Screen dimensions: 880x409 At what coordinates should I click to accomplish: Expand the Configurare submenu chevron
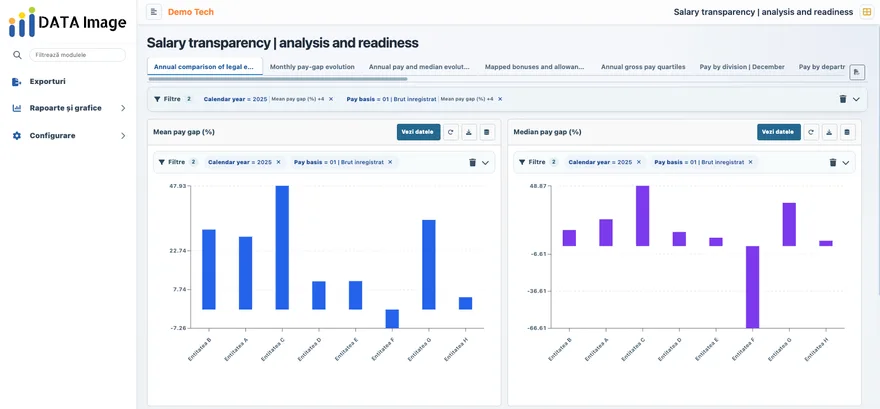click(123, 136)
